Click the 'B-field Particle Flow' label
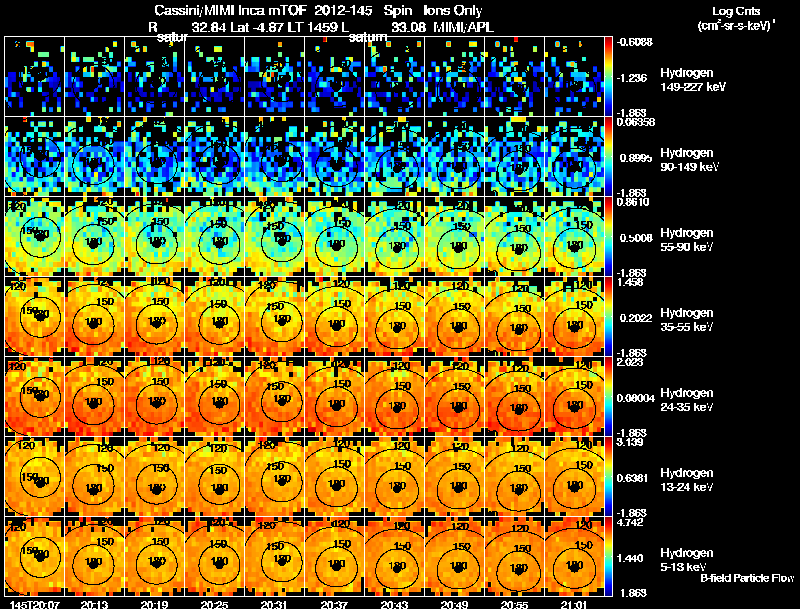Viewport: 800px width, 609px height. (747, 578)
